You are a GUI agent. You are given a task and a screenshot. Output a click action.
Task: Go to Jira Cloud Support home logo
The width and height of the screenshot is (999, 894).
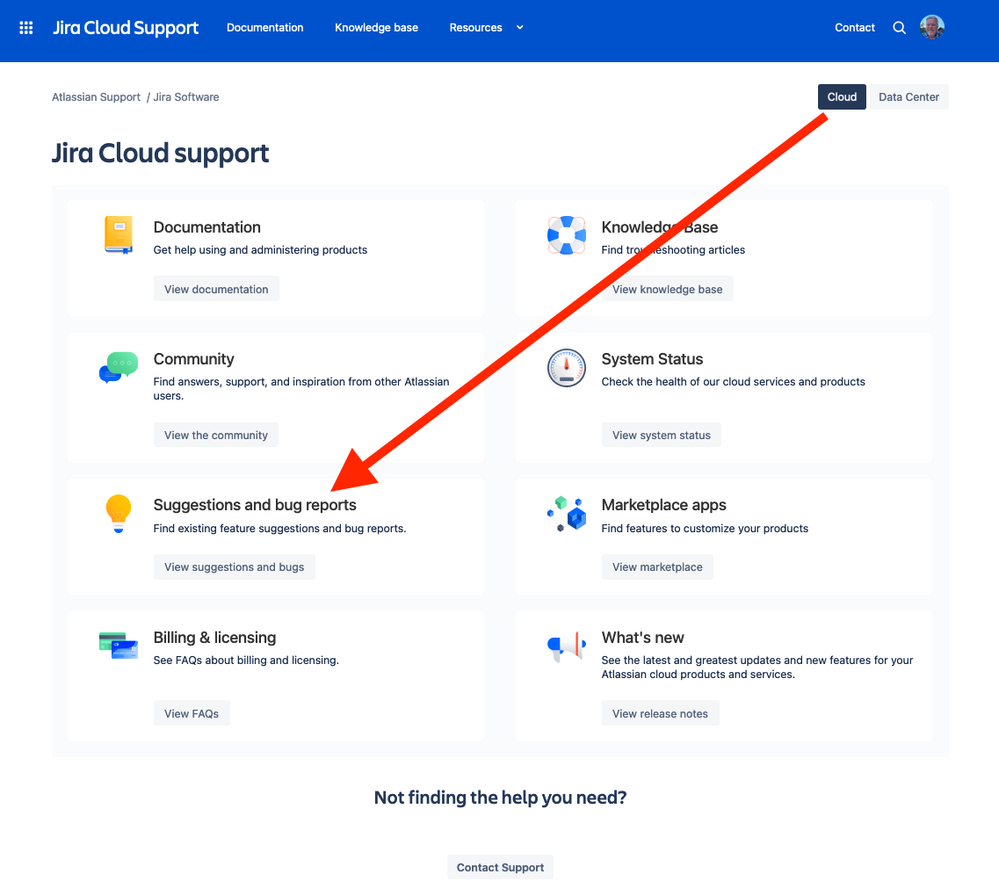coord(126,27)
